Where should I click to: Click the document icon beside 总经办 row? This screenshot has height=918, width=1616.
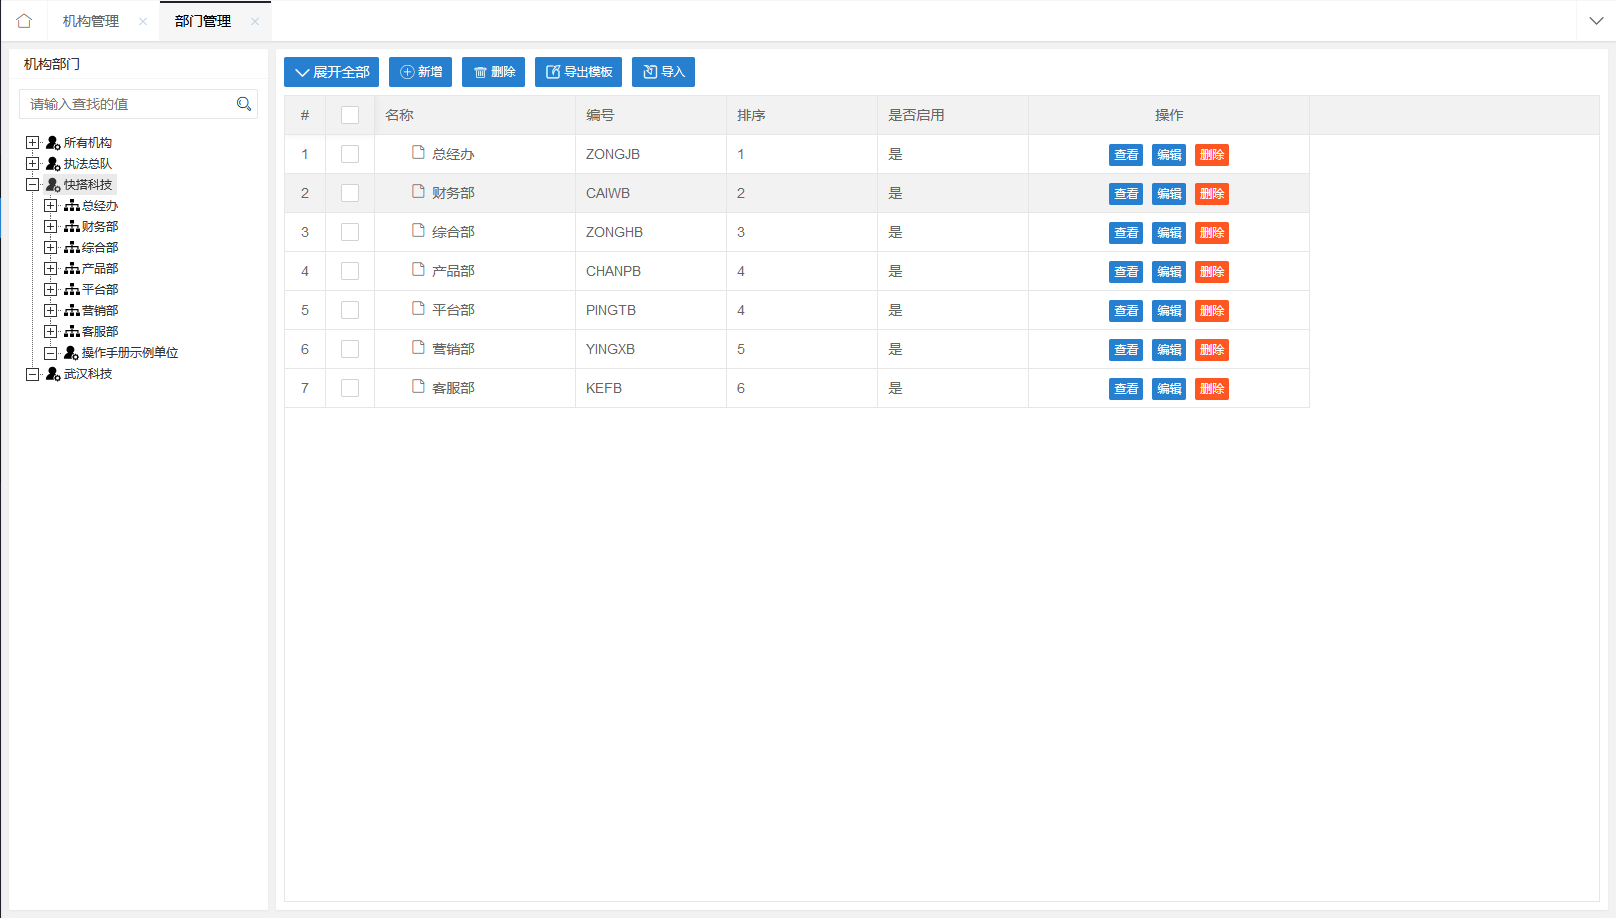pyautogui.click(x=418, y=153)
